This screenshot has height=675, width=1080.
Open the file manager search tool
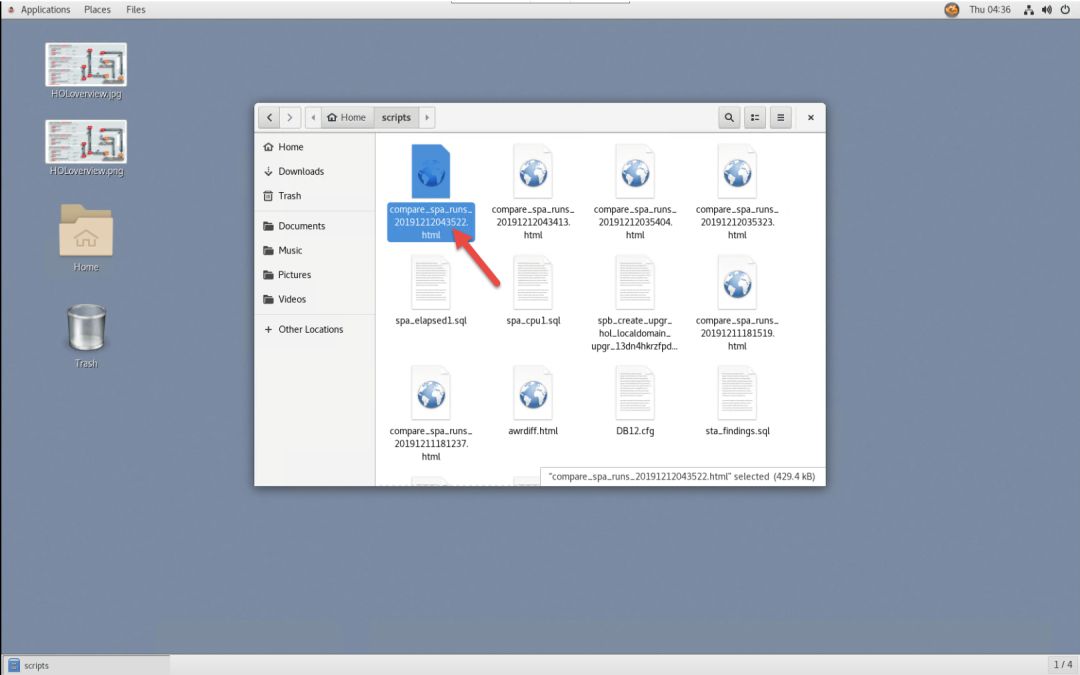[729, 117]
